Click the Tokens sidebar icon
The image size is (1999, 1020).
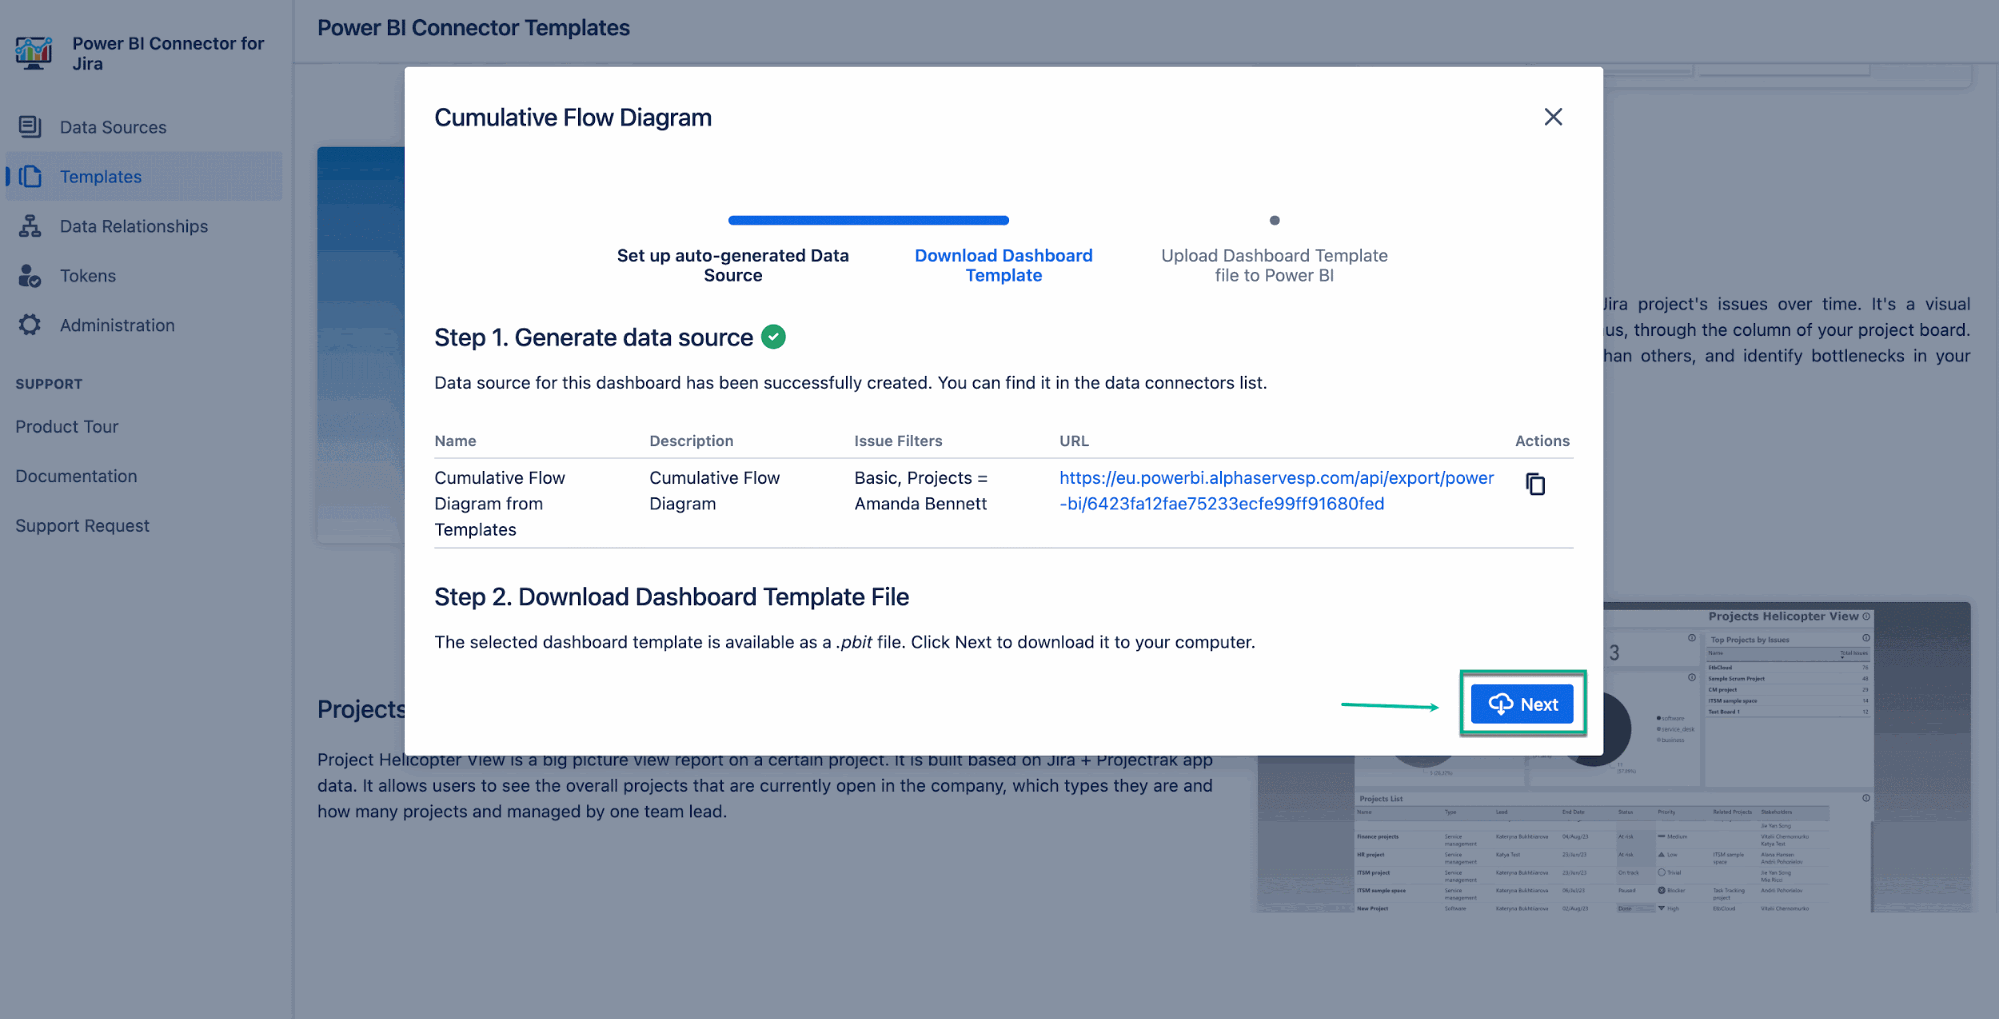click(30, 275)
